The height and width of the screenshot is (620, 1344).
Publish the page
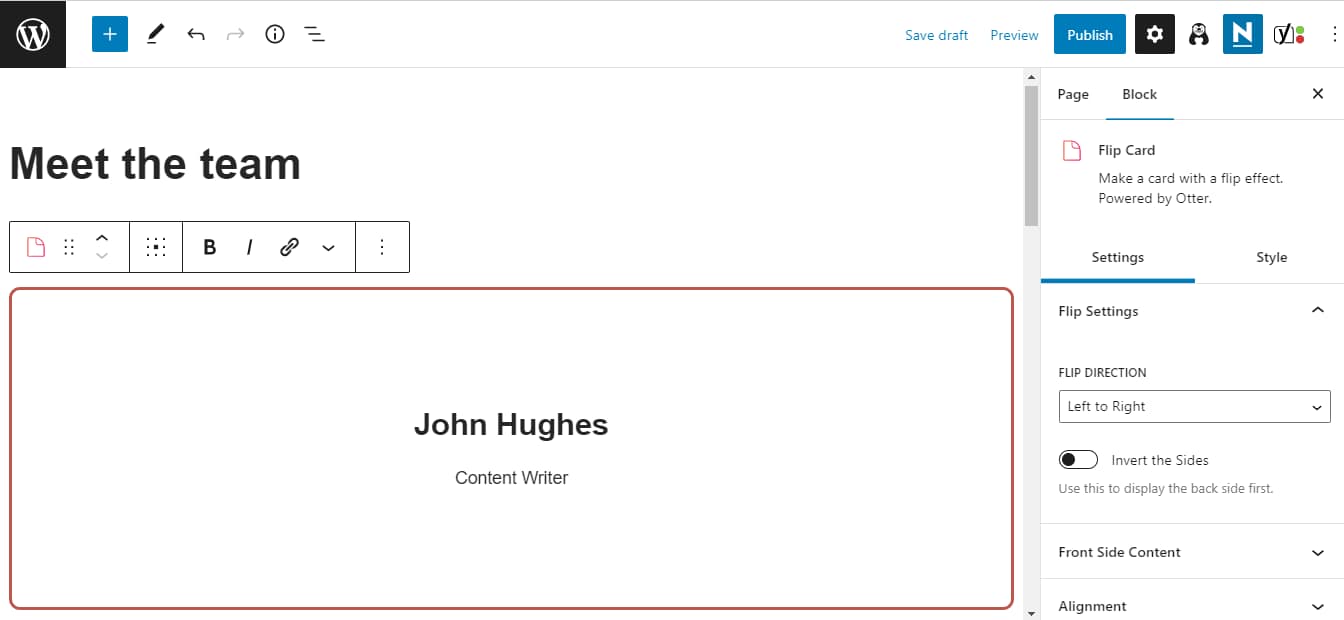pos(1089,34)
